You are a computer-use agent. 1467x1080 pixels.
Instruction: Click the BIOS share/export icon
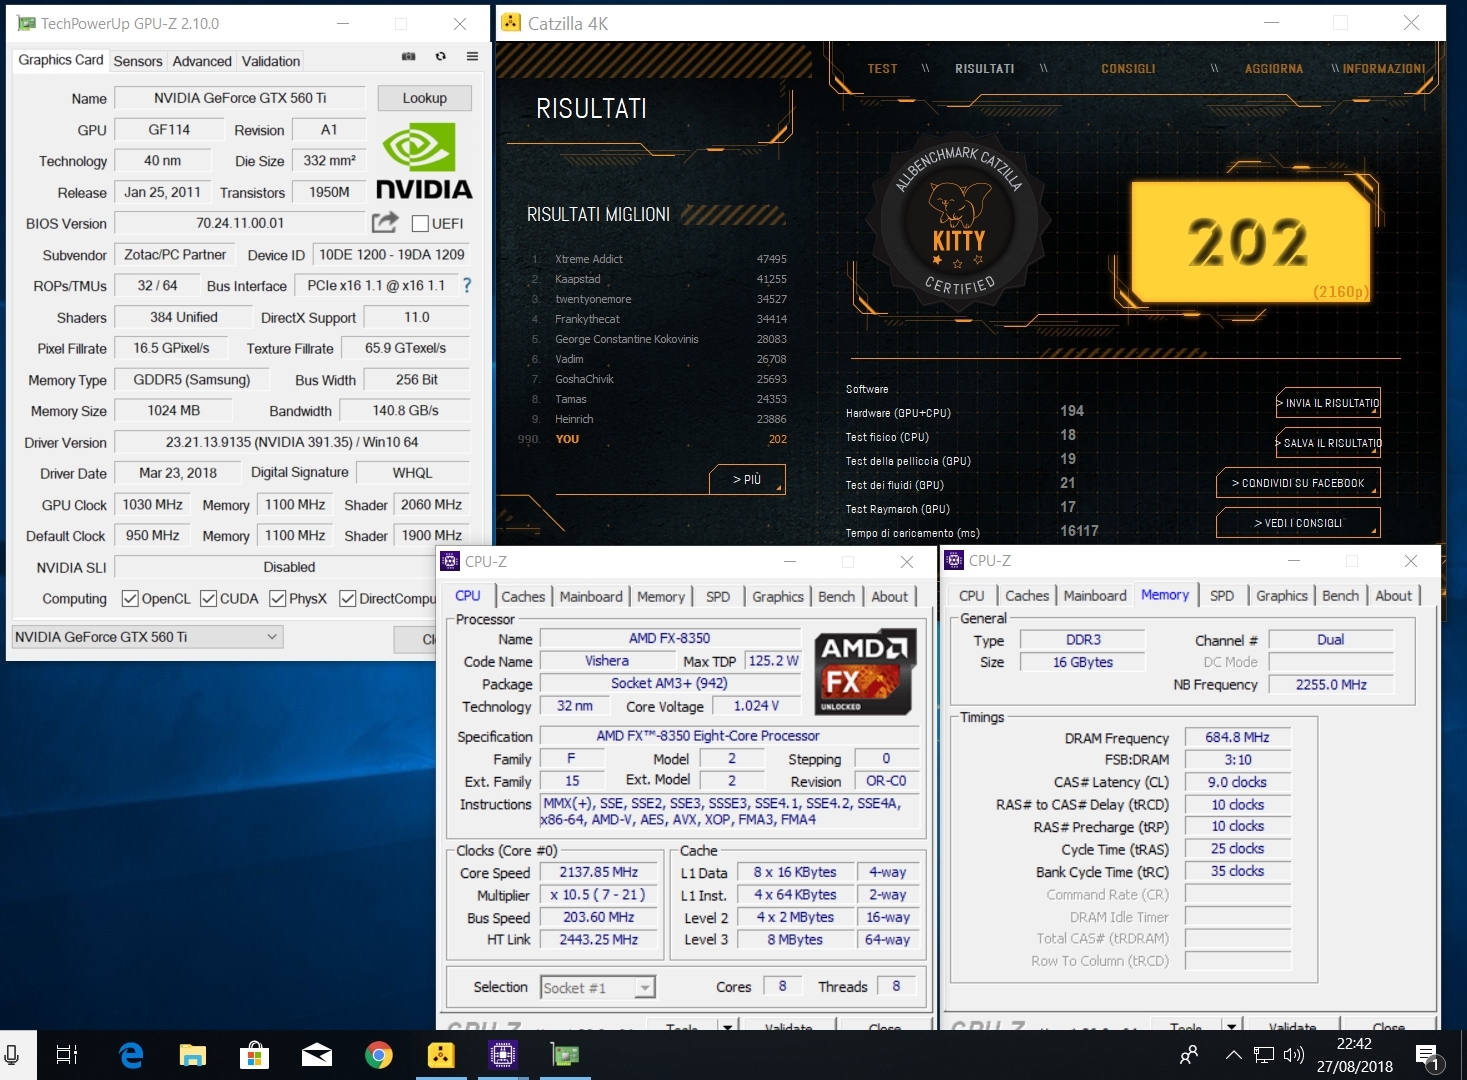(385, 222)
